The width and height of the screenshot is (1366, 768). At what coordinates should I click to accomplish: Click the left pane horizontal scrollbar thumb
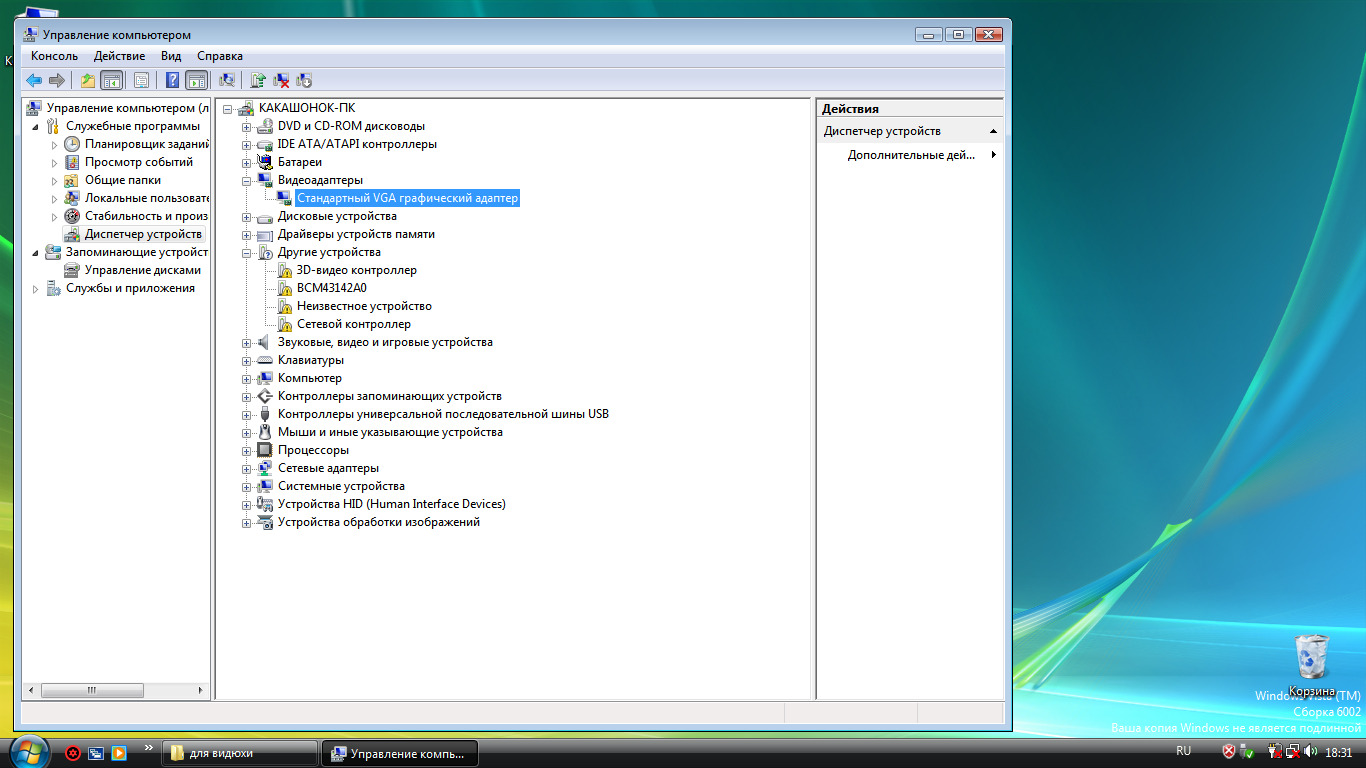(92, 690)
